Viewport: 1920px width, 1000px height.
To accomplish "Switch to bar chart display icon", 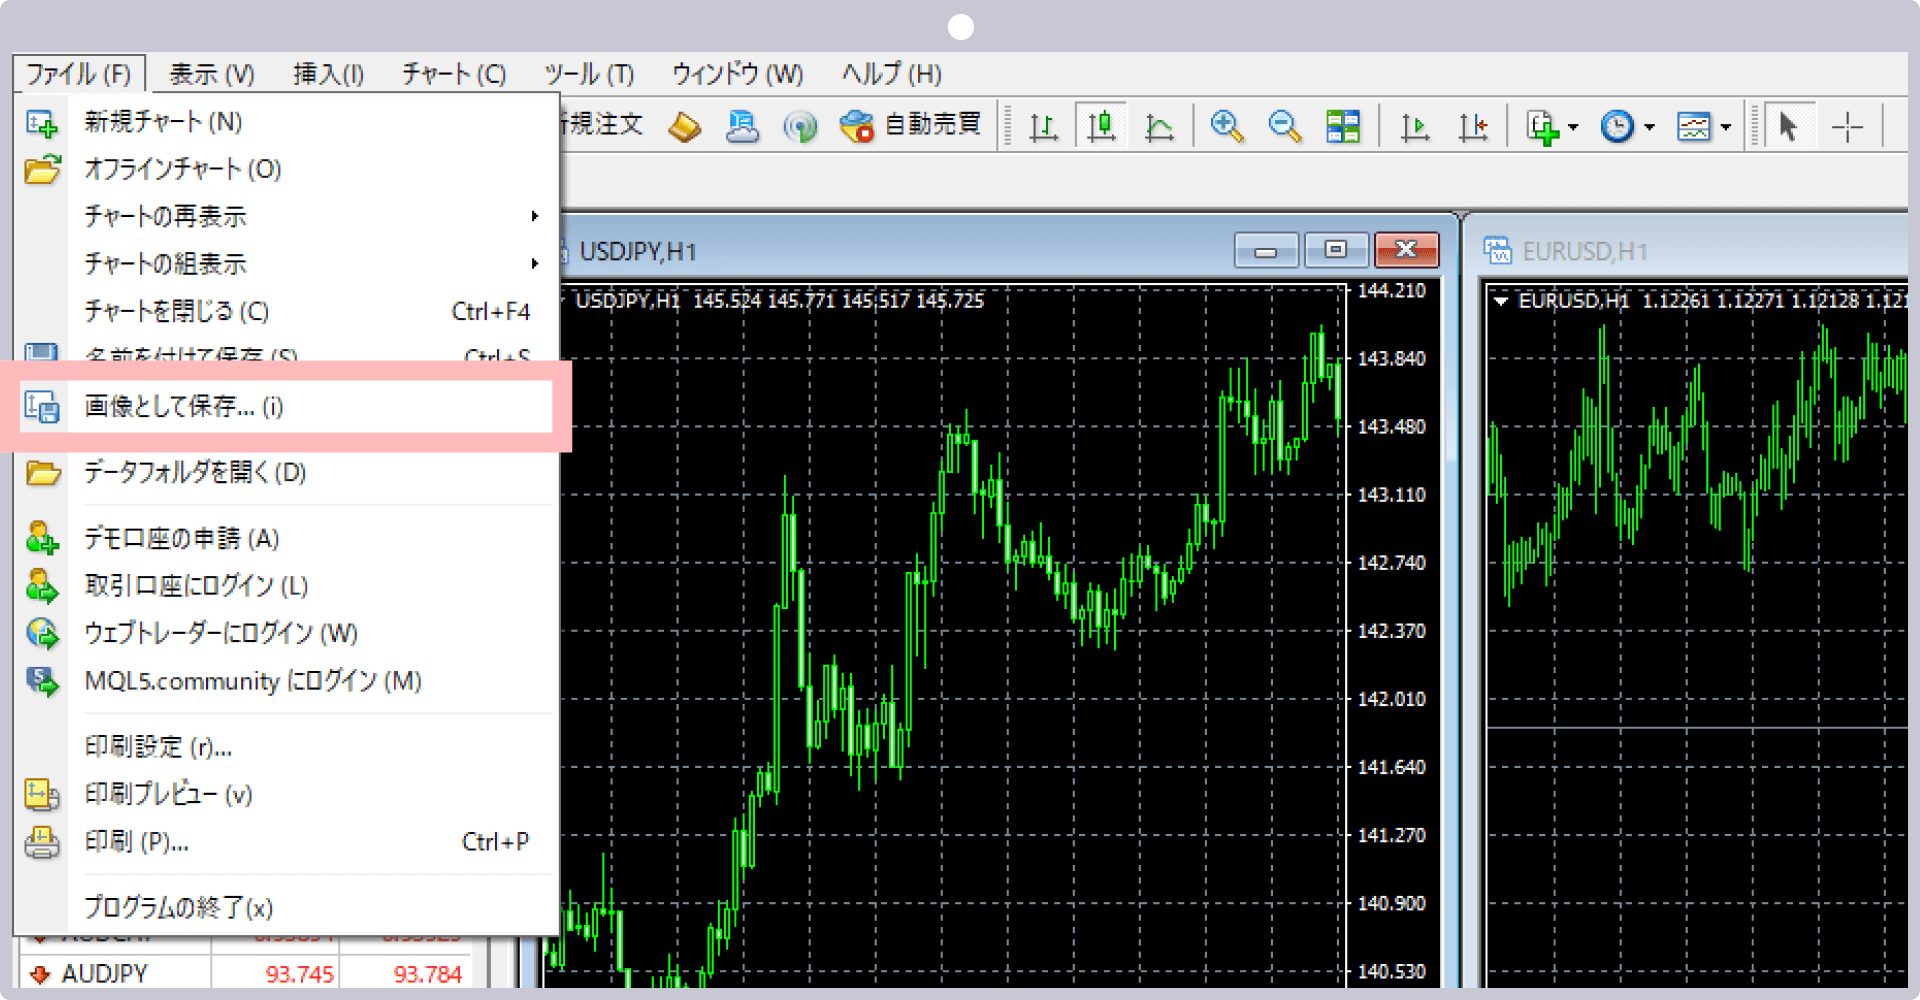I will 1043,127.
